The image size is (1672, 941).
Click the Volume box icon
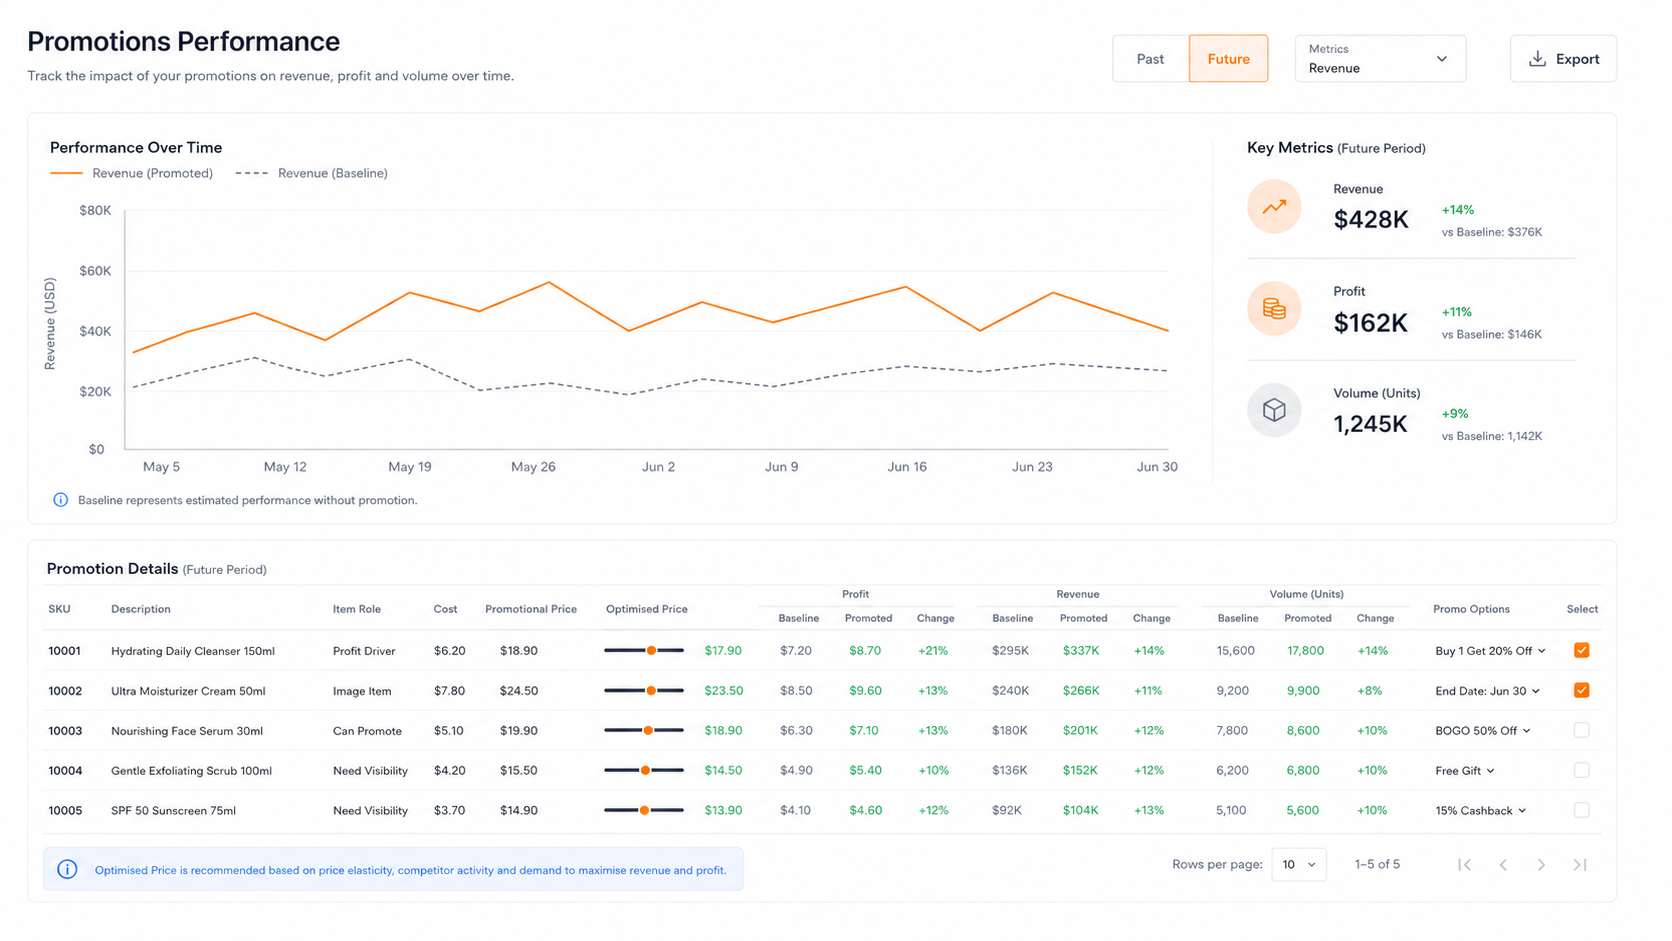[1274, 410]
